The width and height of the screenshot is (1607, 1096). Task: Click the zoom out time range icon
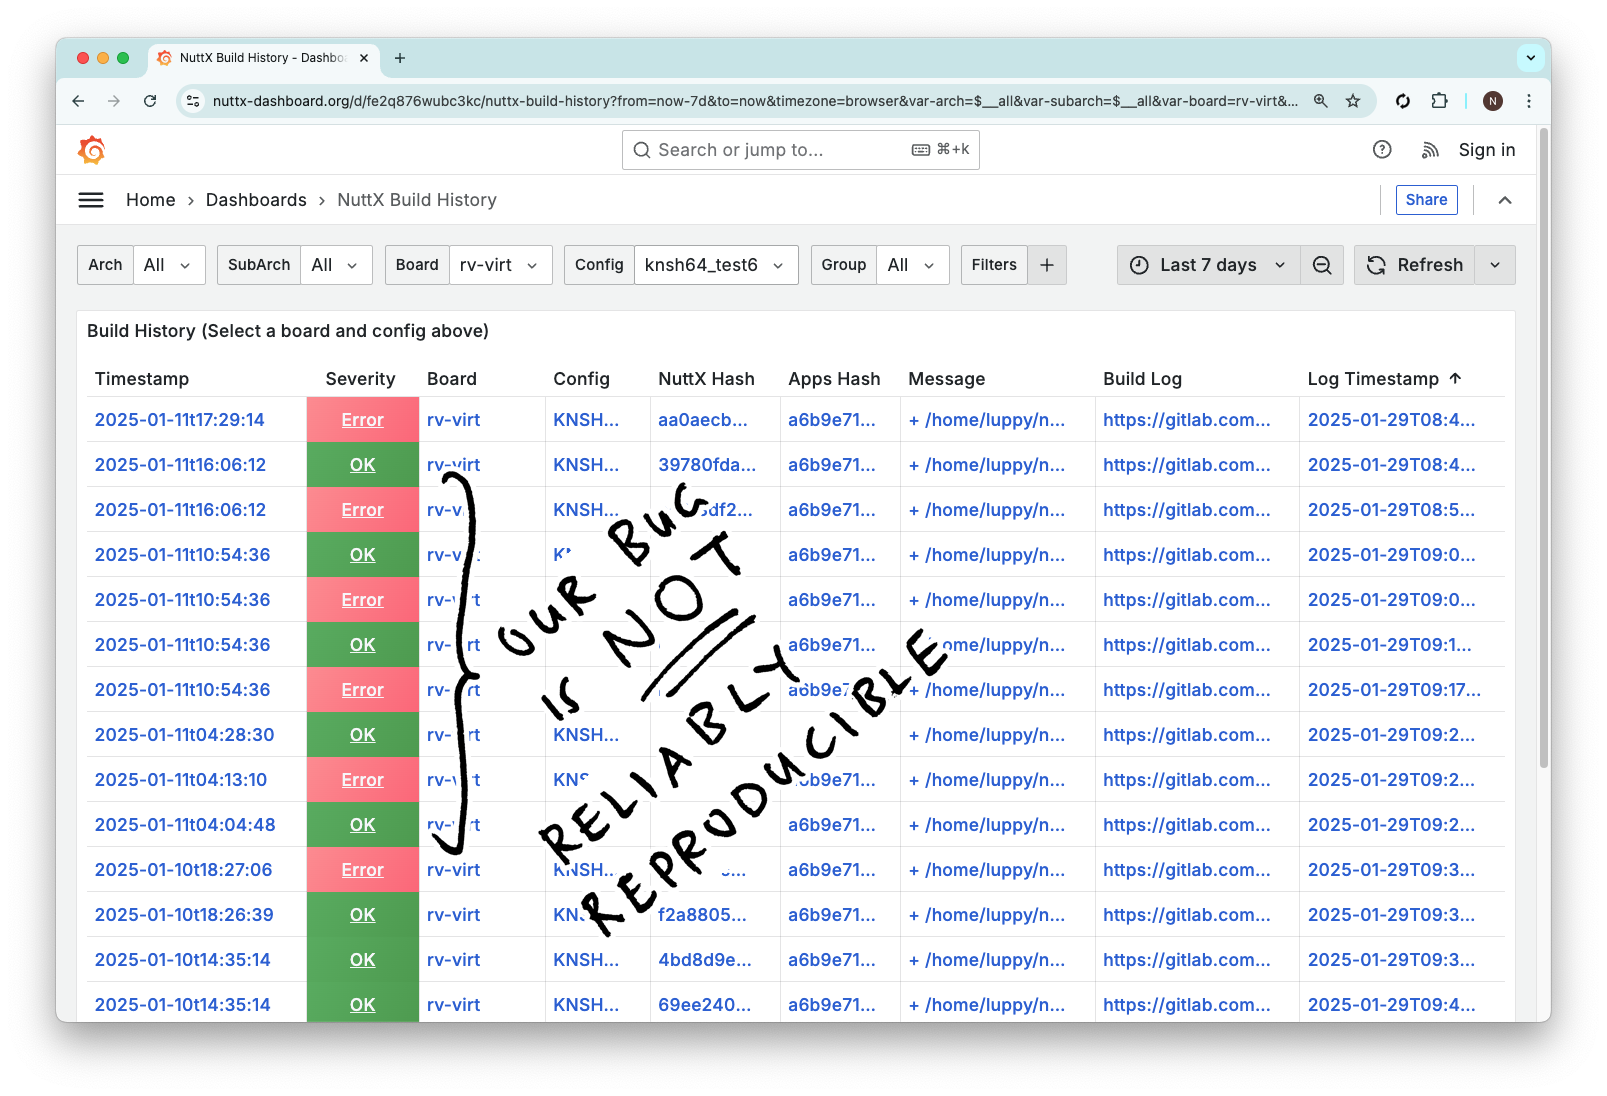coord(1322,265)
